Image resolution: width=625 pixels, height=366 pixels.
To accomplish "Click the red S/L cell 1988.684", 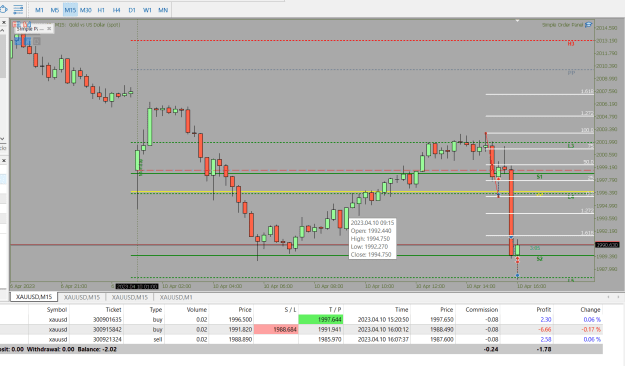I will [x=276, y=329].
